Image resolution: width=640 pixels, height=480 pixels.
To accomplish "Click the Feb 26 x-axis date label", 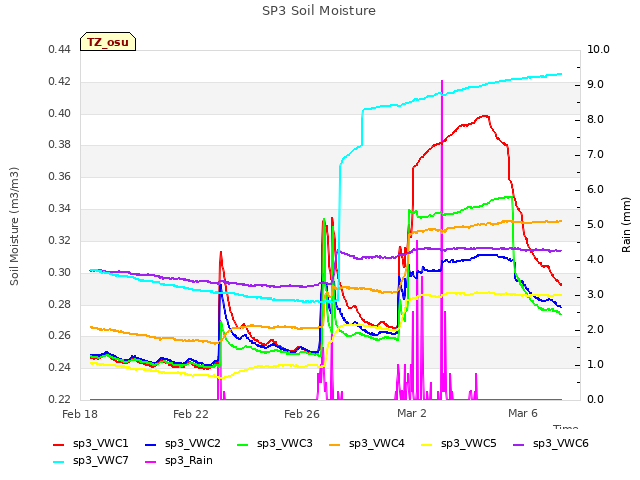I will (x=302, y=414).
